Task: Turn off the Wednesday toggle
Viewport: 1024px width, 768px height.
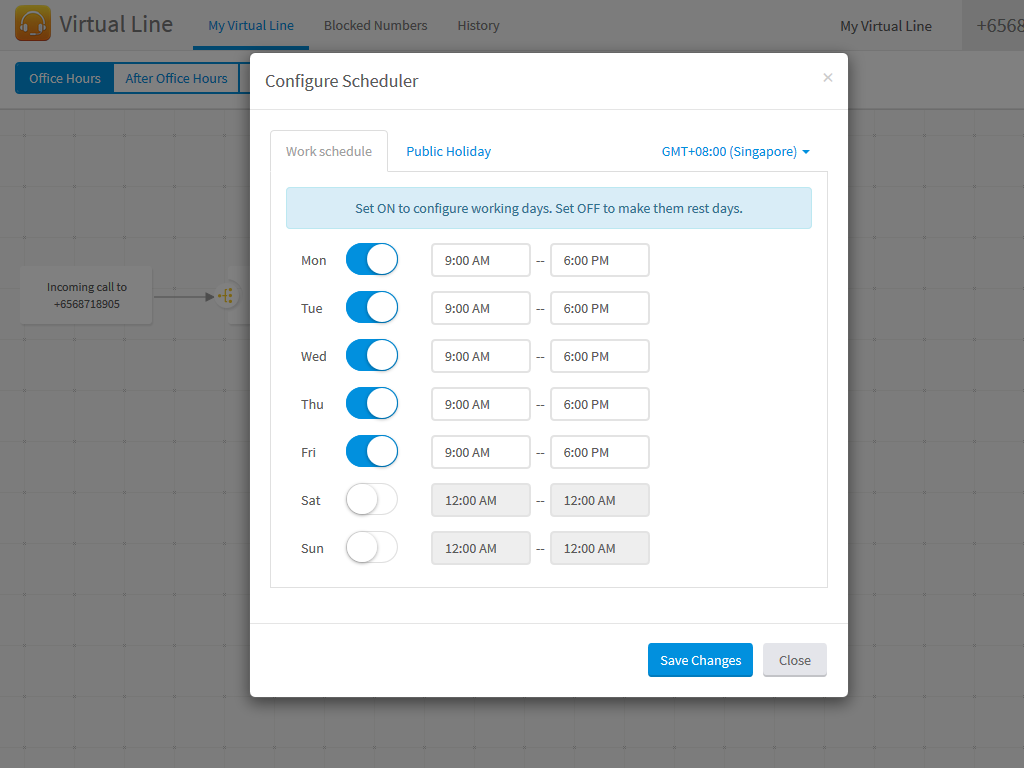Action: point(371,355)
